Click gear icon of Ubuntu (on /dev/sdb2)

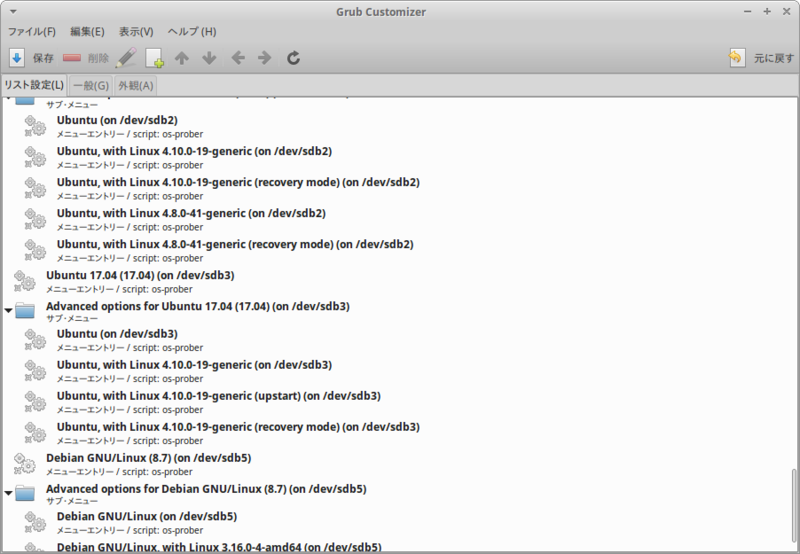tap(35, 126)
